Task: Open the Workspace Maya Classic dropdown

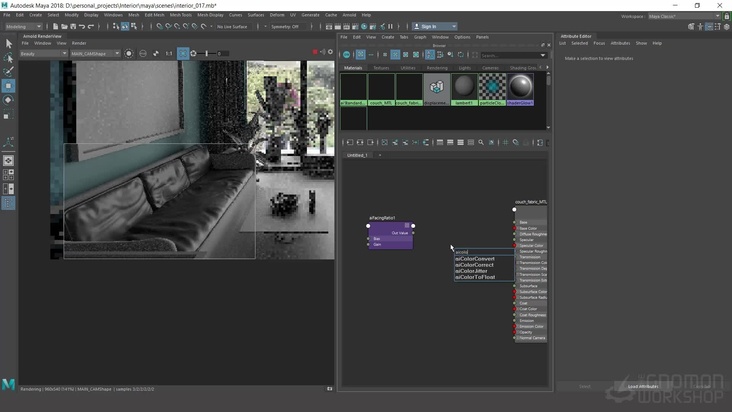Action: (684, 16)
